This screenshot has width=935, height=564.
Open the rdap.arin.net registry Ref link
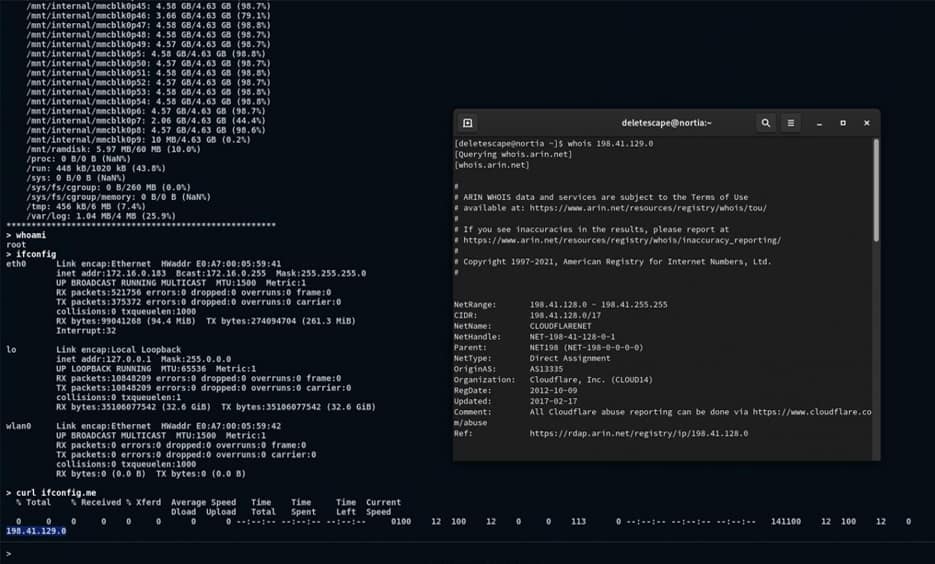tap(638, 433)
